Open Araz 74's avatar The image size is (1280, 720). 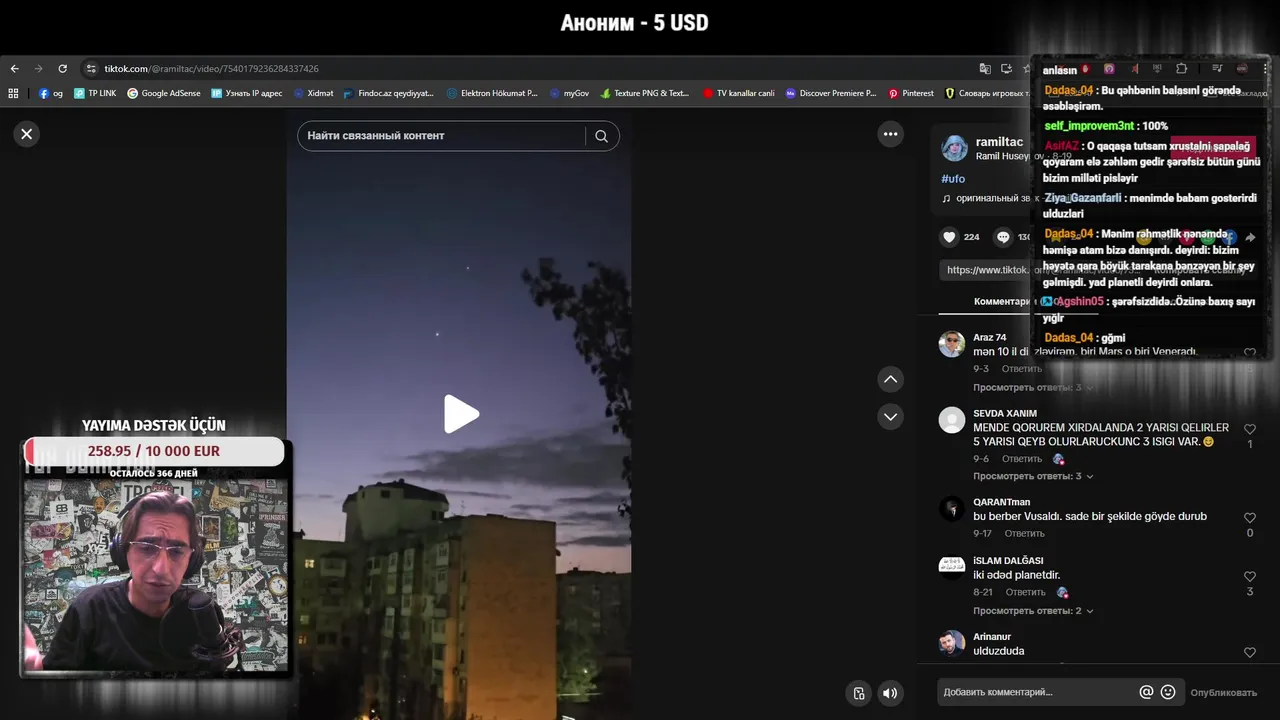coord(952,344)
